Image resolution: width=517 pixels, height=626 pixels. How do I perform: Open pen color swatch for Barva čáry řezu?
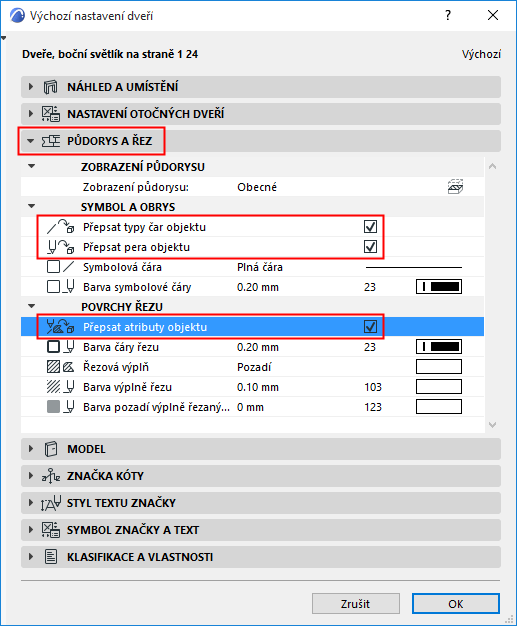point(439,347)
